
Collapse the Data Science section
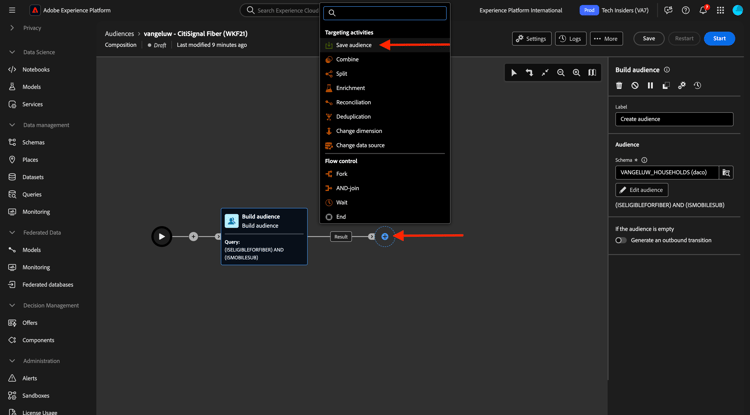(11, 52)
